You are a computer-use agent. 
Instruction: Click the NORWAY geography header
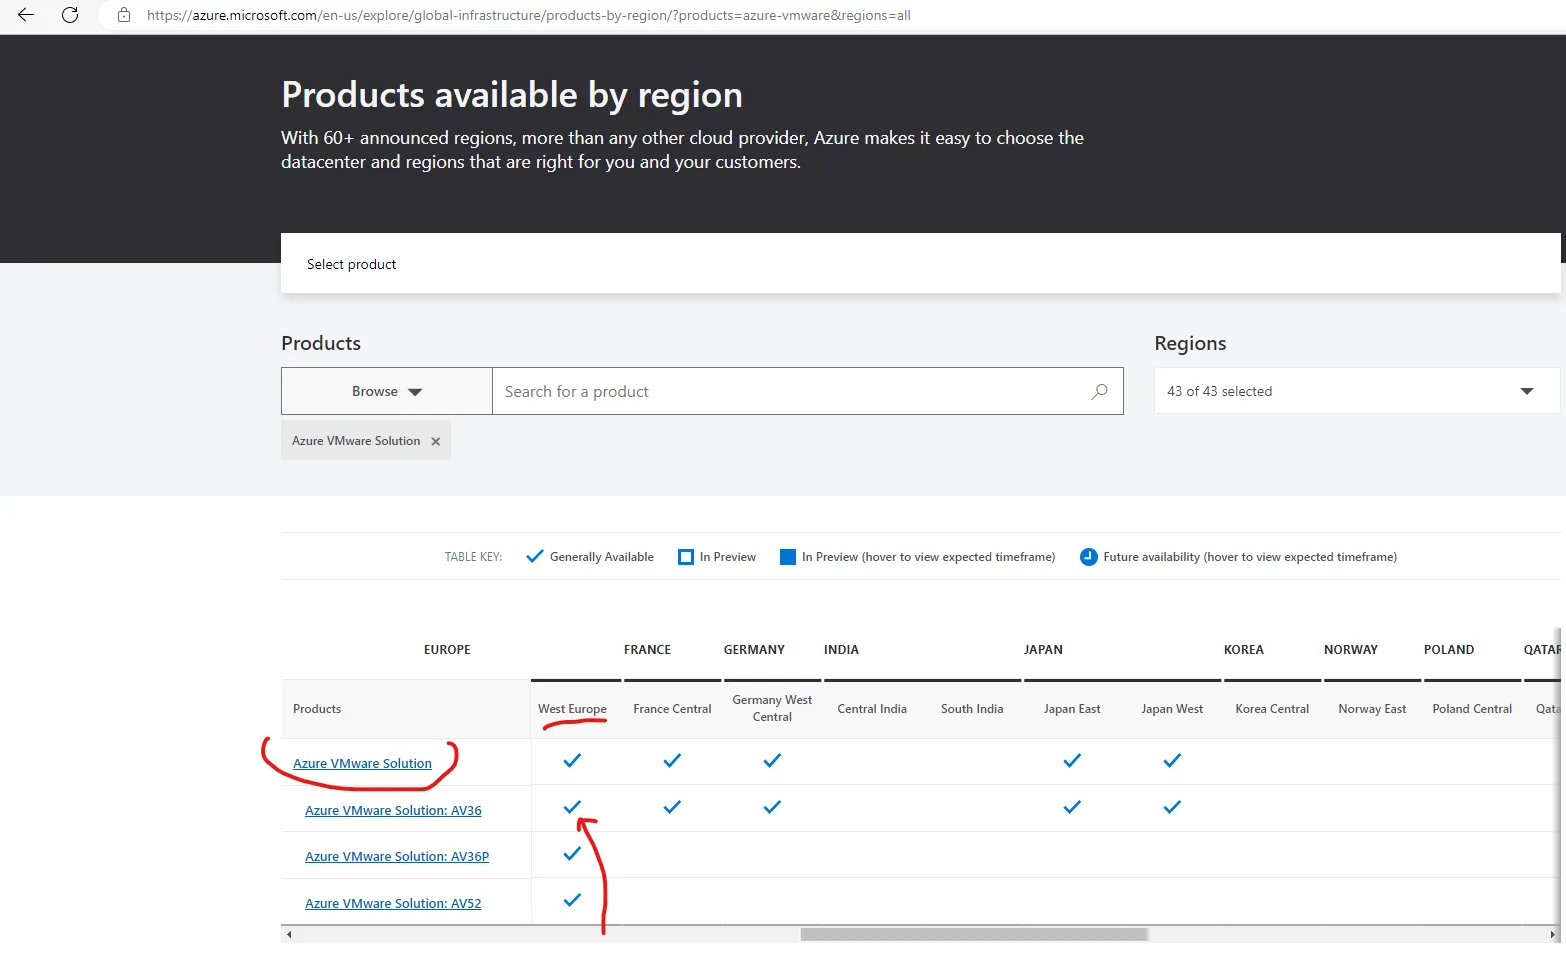[x=1351, y=650]
